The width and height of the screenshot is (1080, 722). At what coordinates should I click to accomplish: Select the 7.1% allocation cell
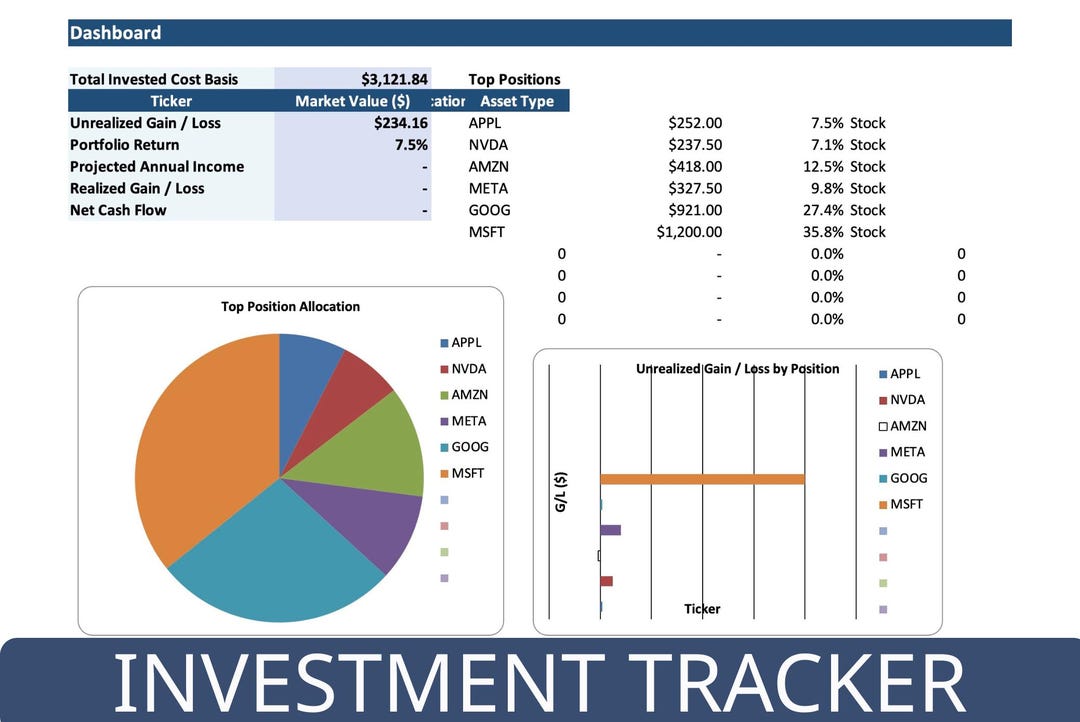tap(827, 145)
